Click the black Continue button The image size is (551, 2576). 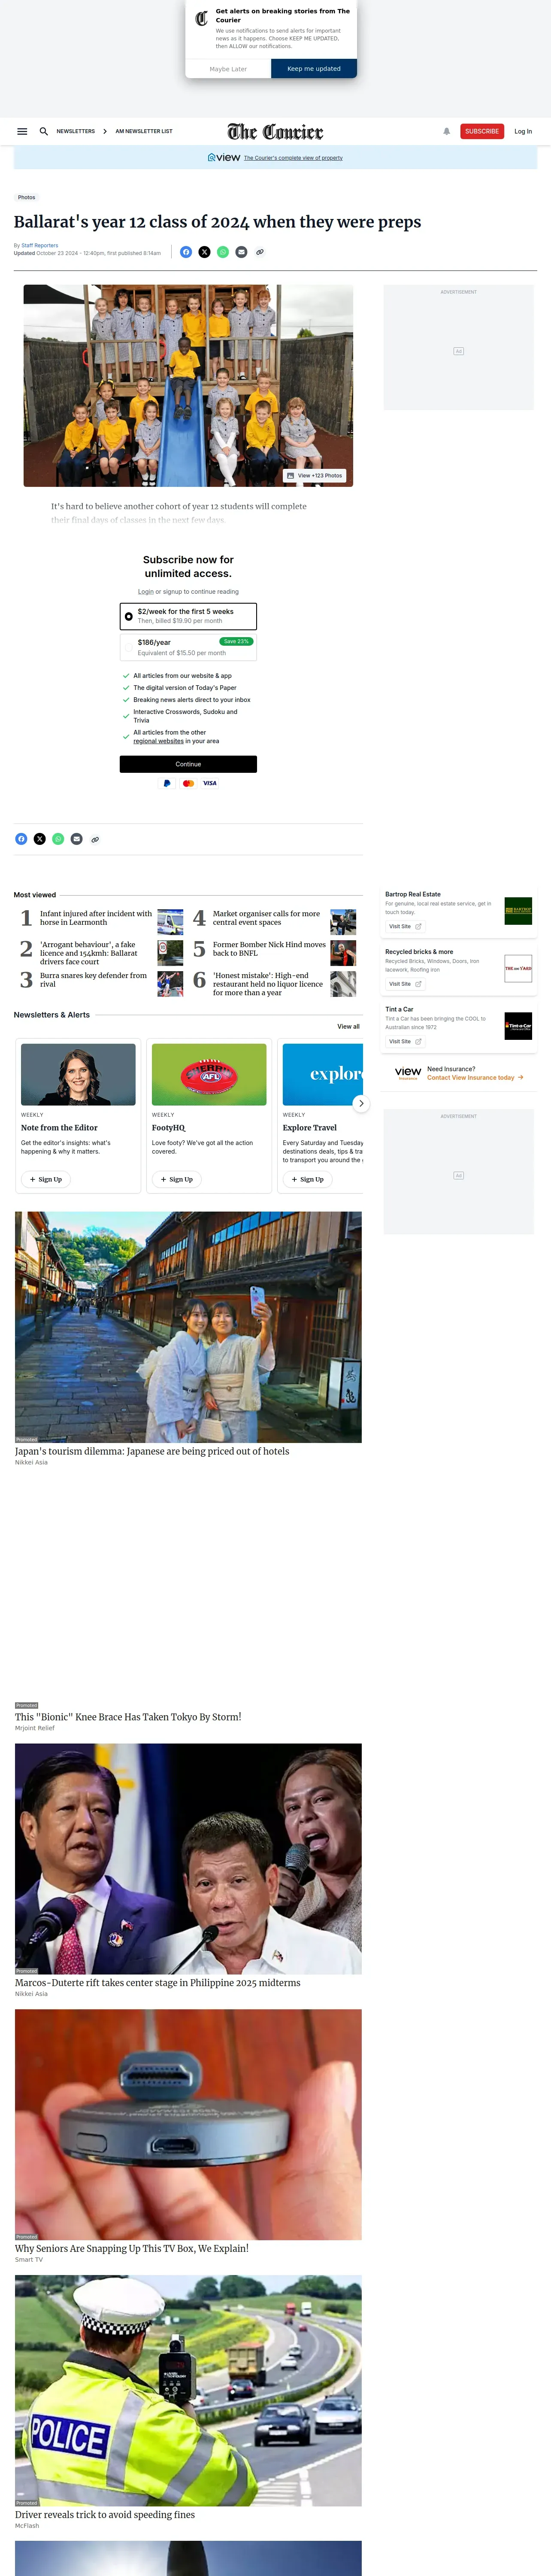(188, 764)
